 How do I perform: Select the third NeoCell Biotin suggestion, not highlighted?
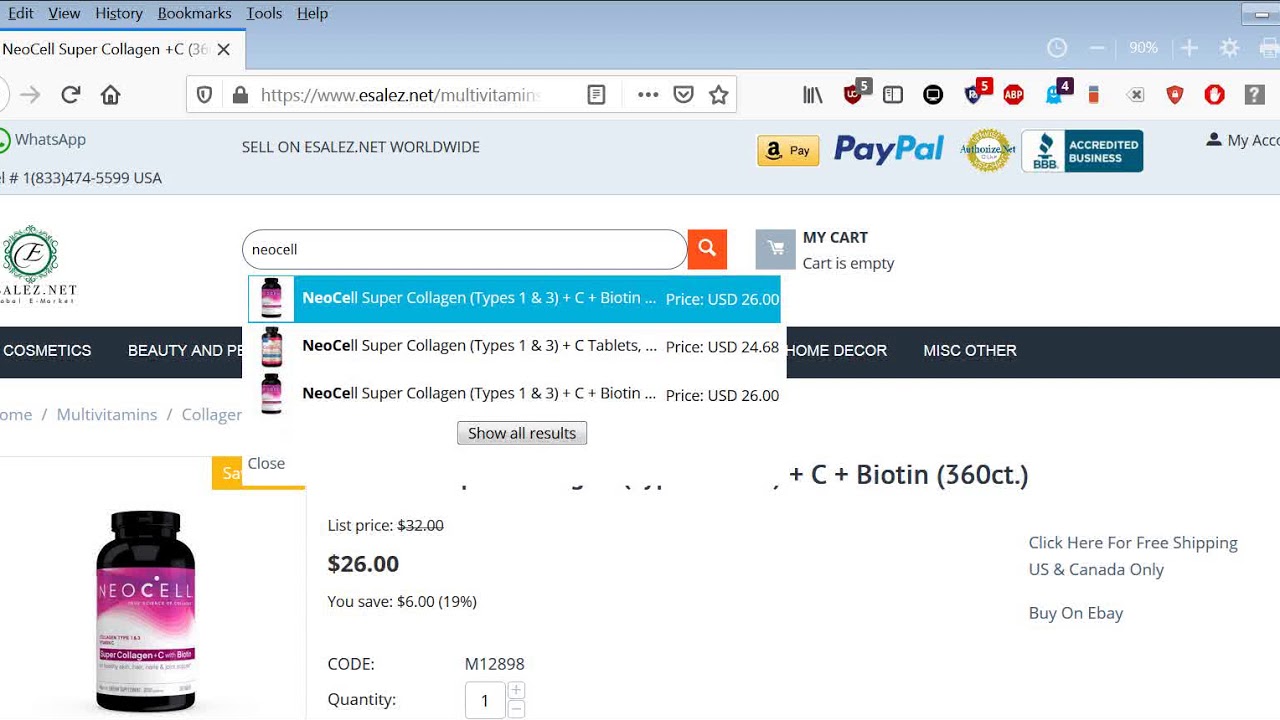[514, 394]
